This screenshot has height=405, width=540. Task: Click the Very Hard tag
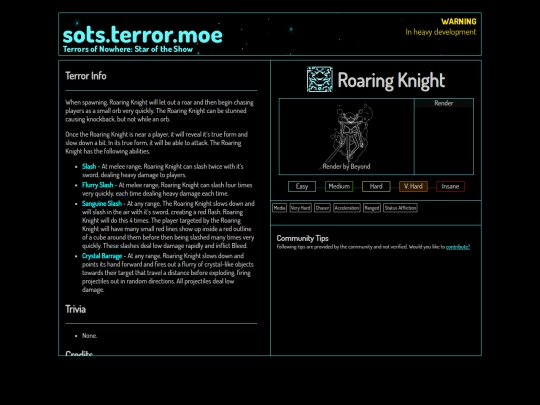tap(300, 208)
